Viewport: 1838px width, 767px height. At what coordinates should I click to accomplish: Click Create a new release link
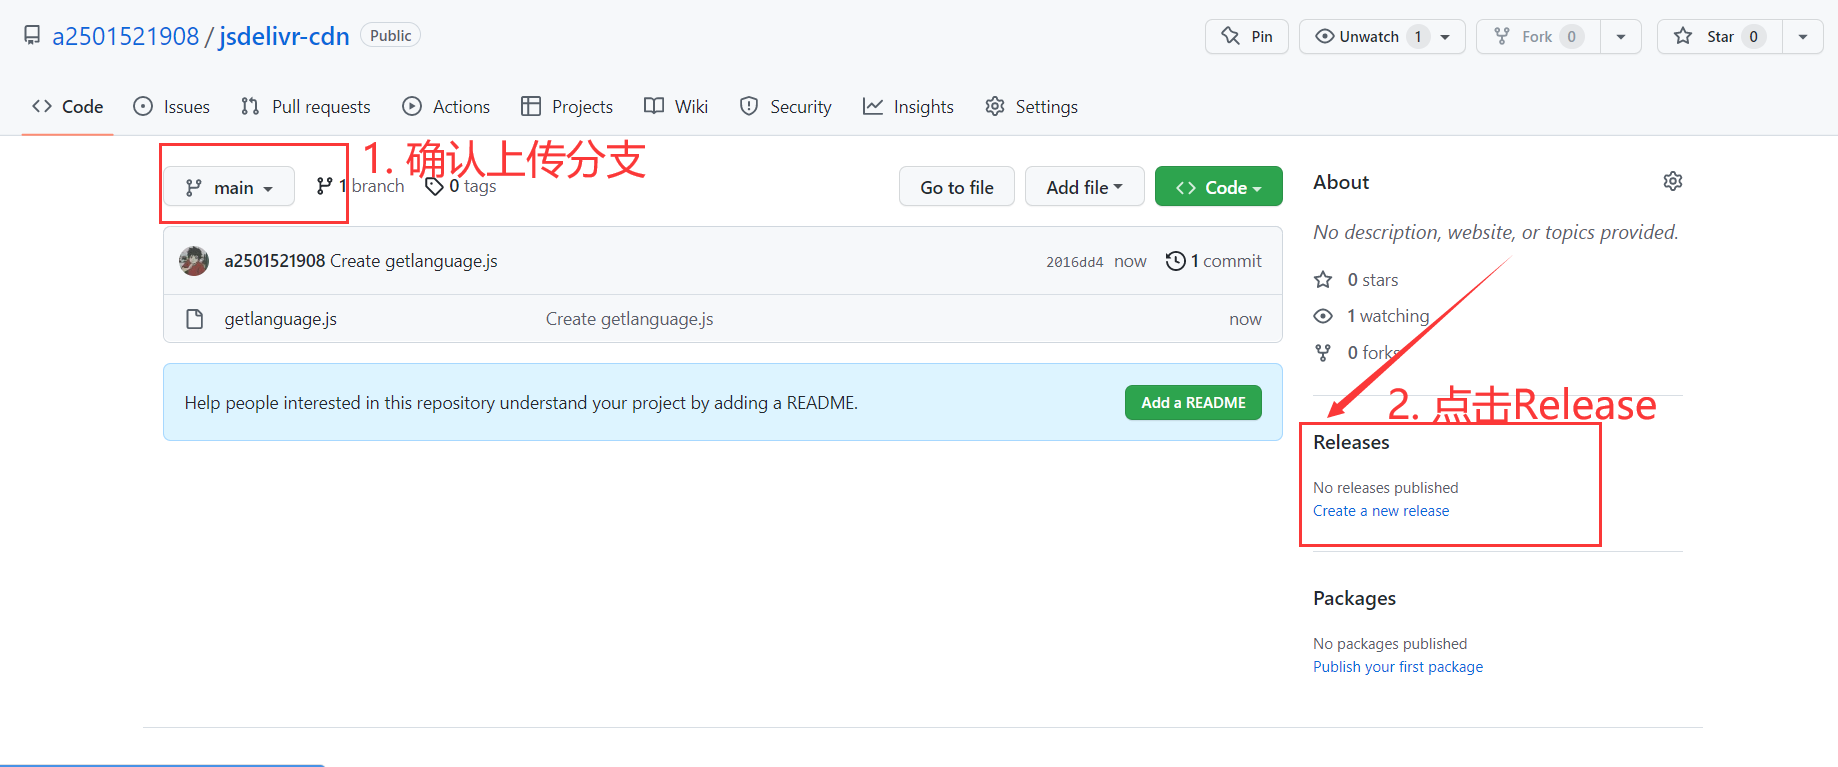pyautogui.click(x=1381, y=511)
